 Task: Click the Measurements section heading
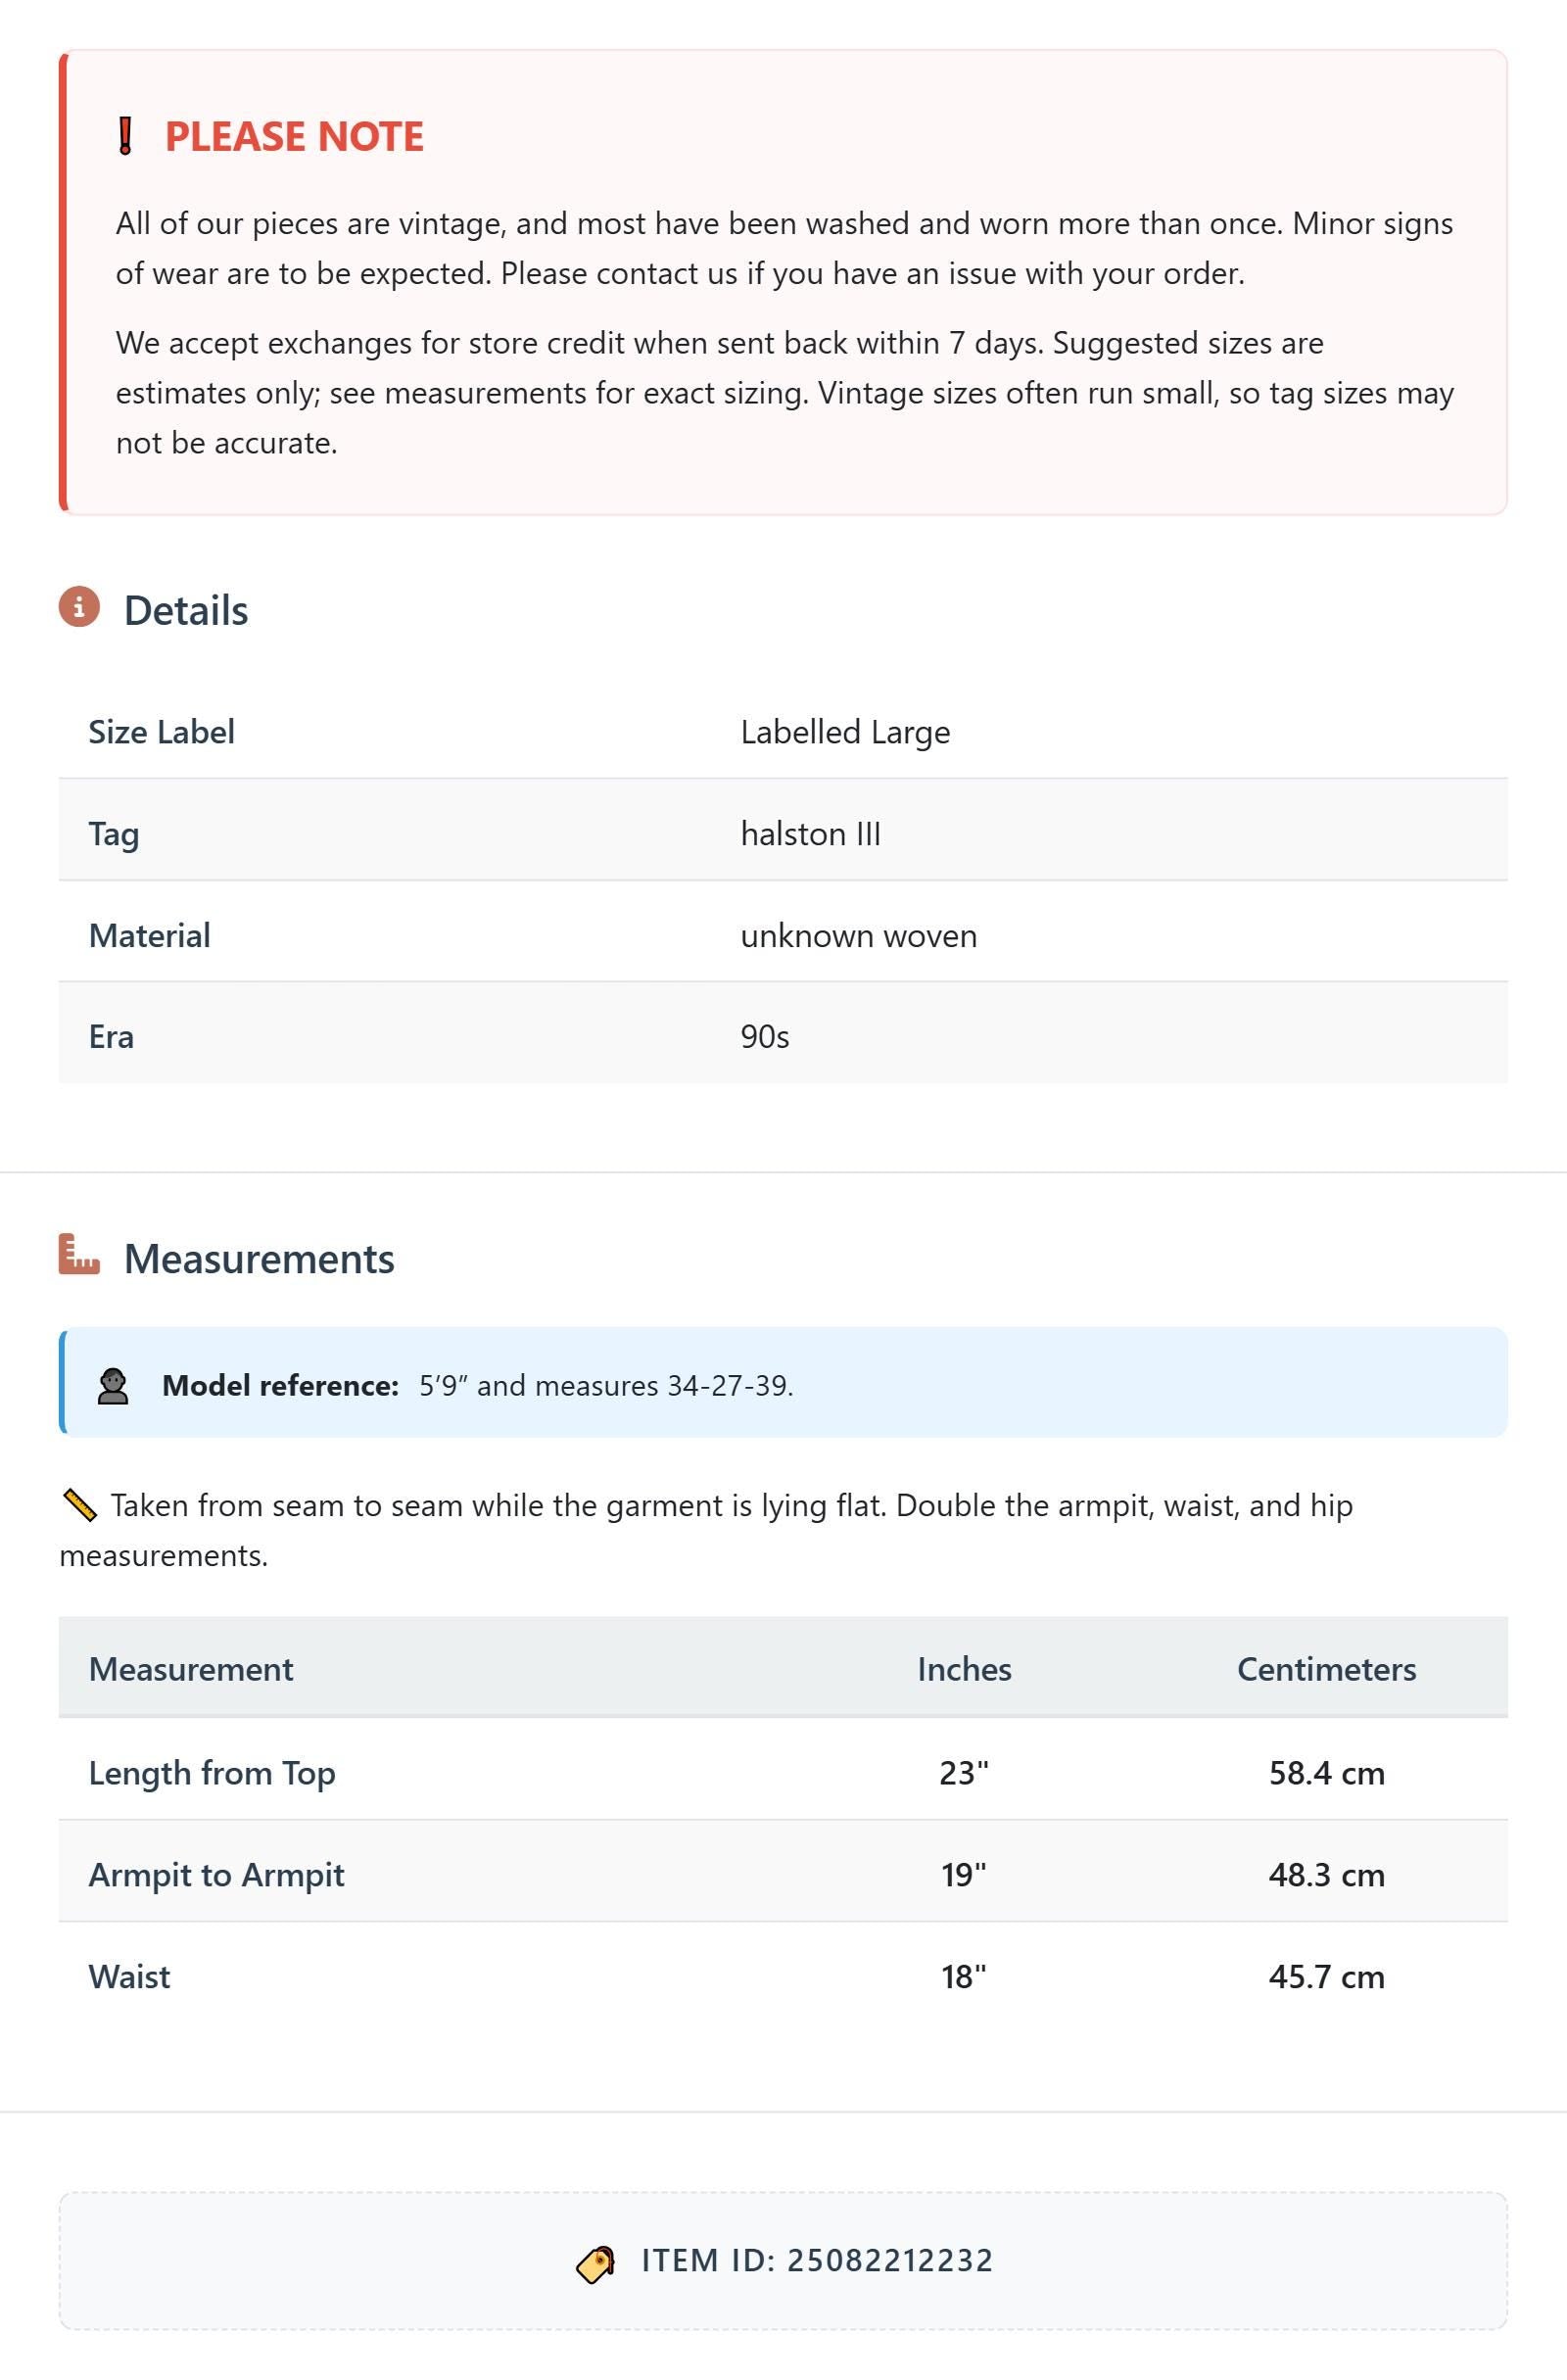coord(259,1258)
